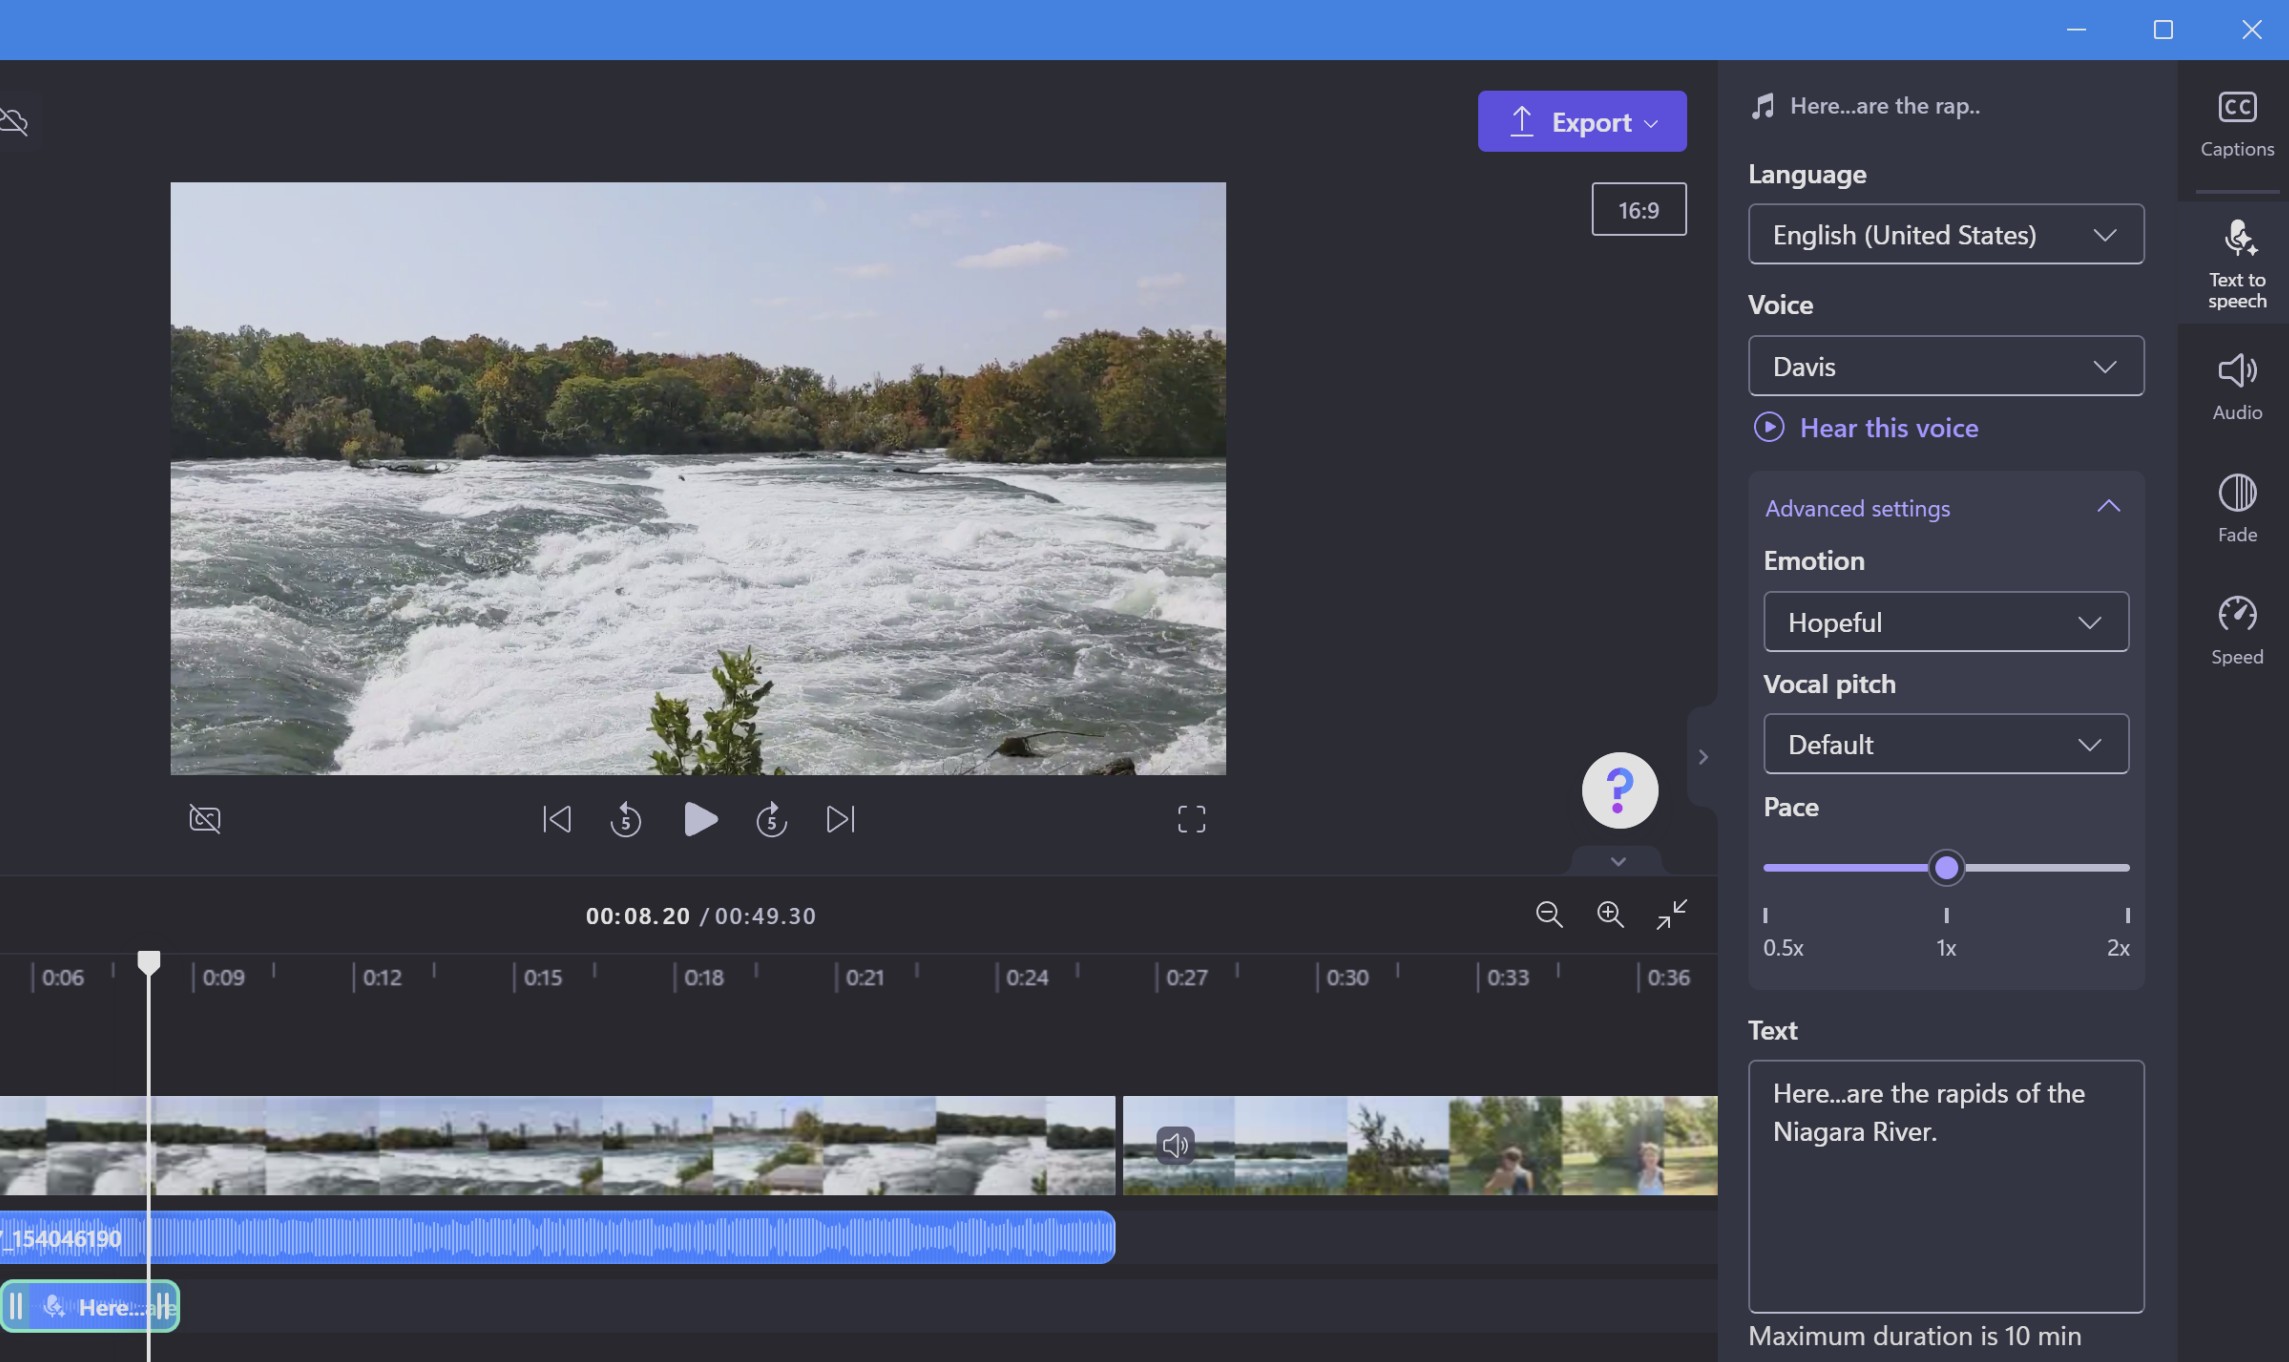Open the Text to Speech panel

pos(2237,264)
